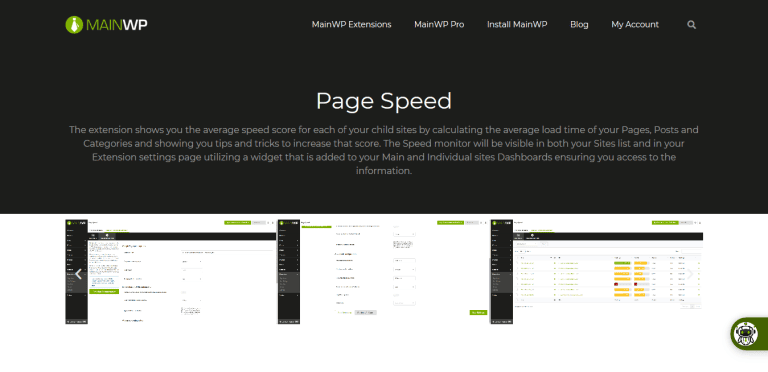This screenshot has height=372, width=768.
Task: Show previous slide with left carousel arrow
Action: click(78, 274)
